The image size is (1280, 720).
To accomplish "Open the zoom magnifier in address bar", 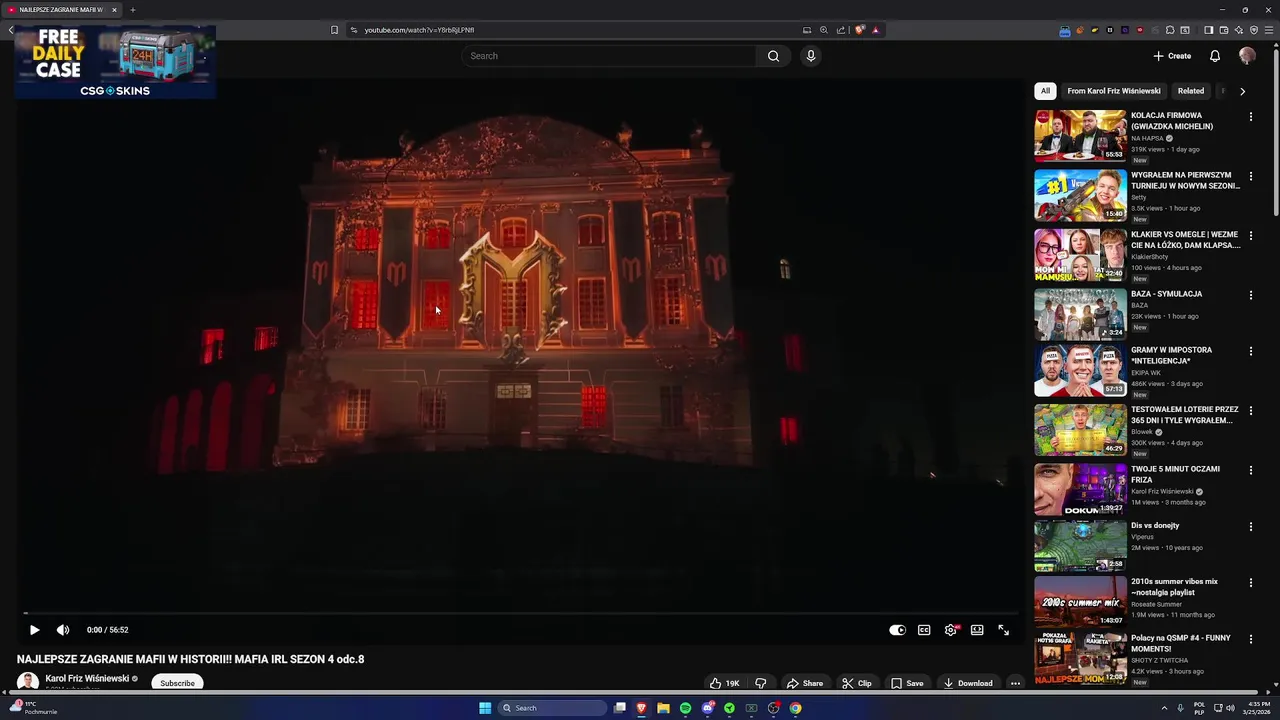I will [x=824, y=30].
